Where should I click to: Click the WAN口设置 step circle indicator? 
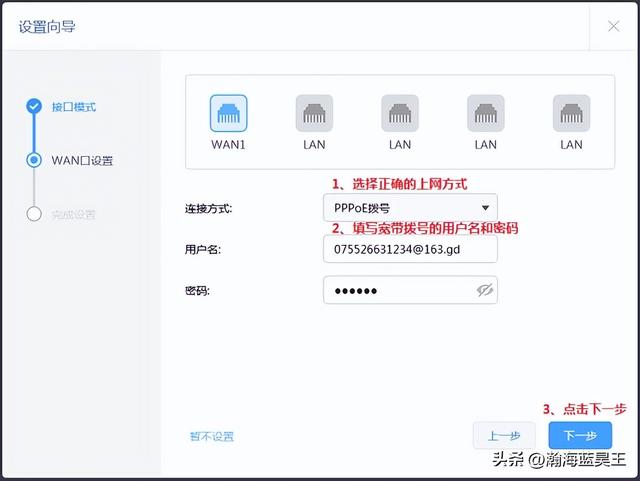34,160
